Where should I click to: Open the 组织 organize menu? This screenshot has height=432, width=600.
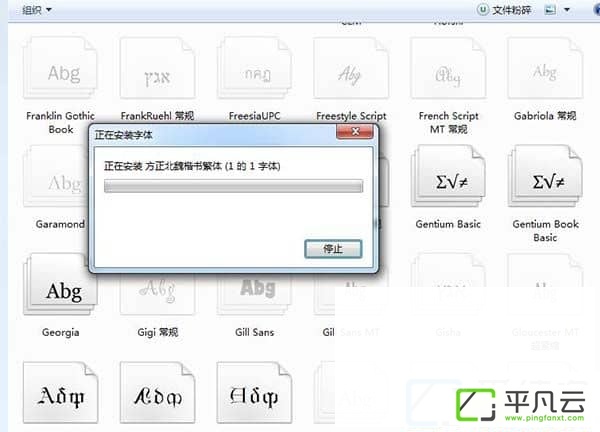click(x=37, y=10)
